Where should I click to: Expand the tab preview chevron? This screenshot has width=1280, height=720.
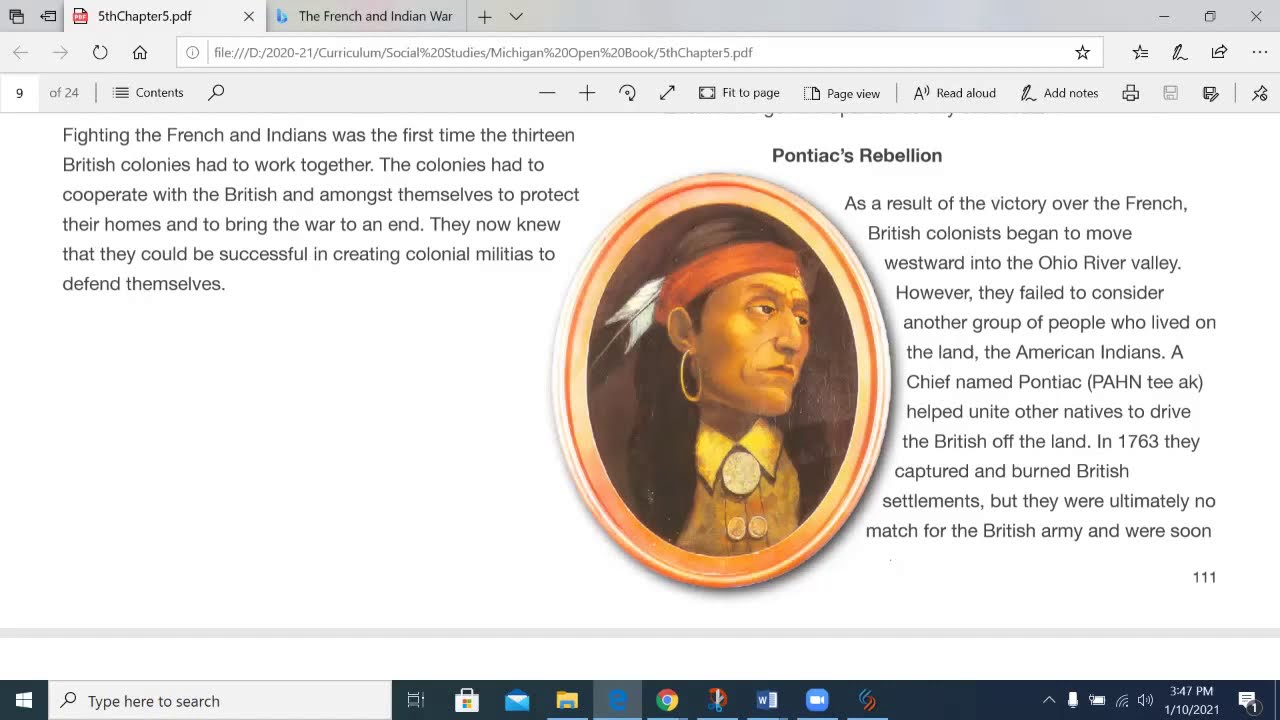pos(516,16)
